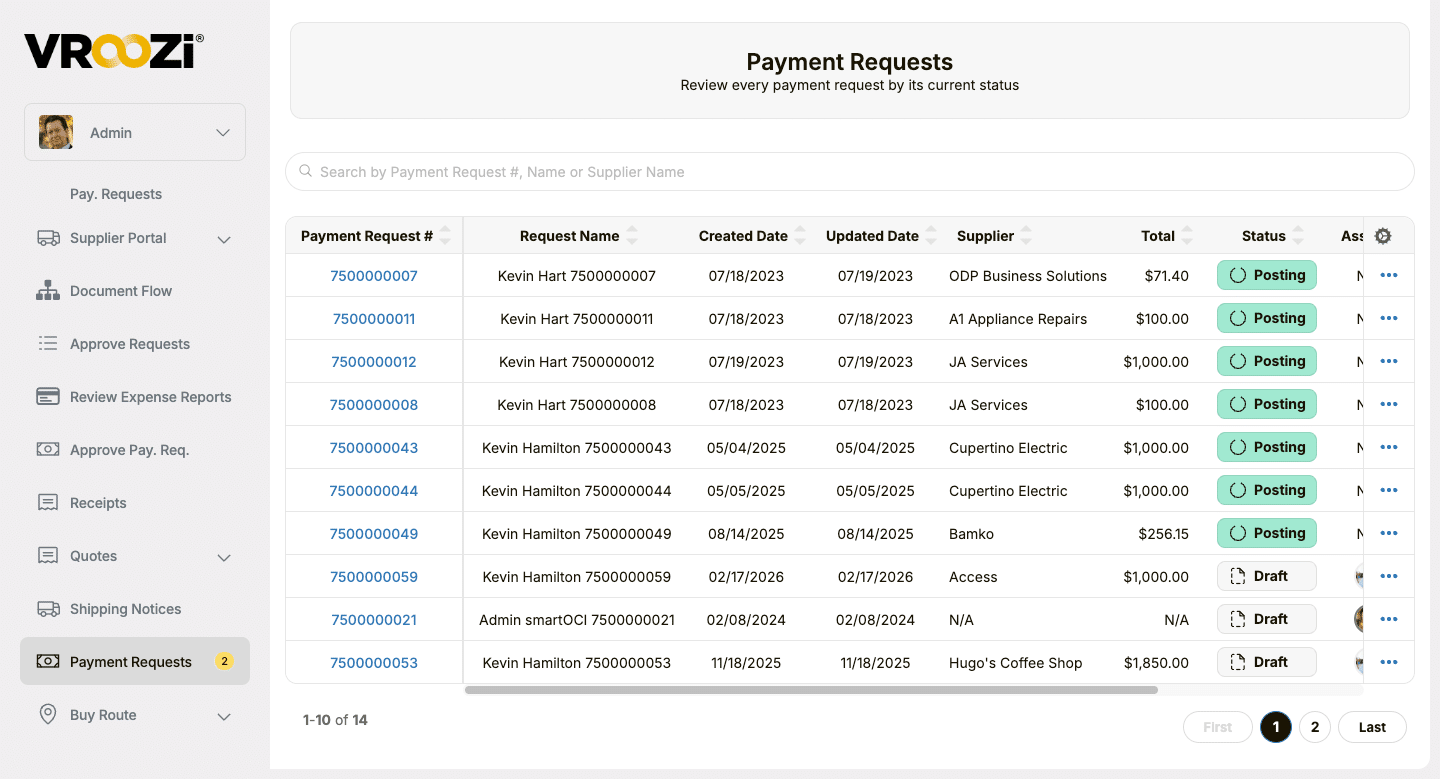
Task: Open Pay. Requests sidebar item
Action: [116, 194]
